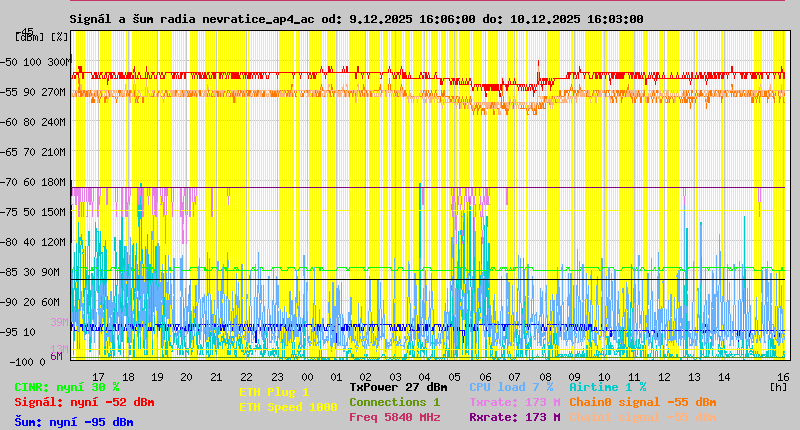The height and width of the screenshot is (430, 800).
Task: Click hour label "00" on time axis
Action: (307, 377)
